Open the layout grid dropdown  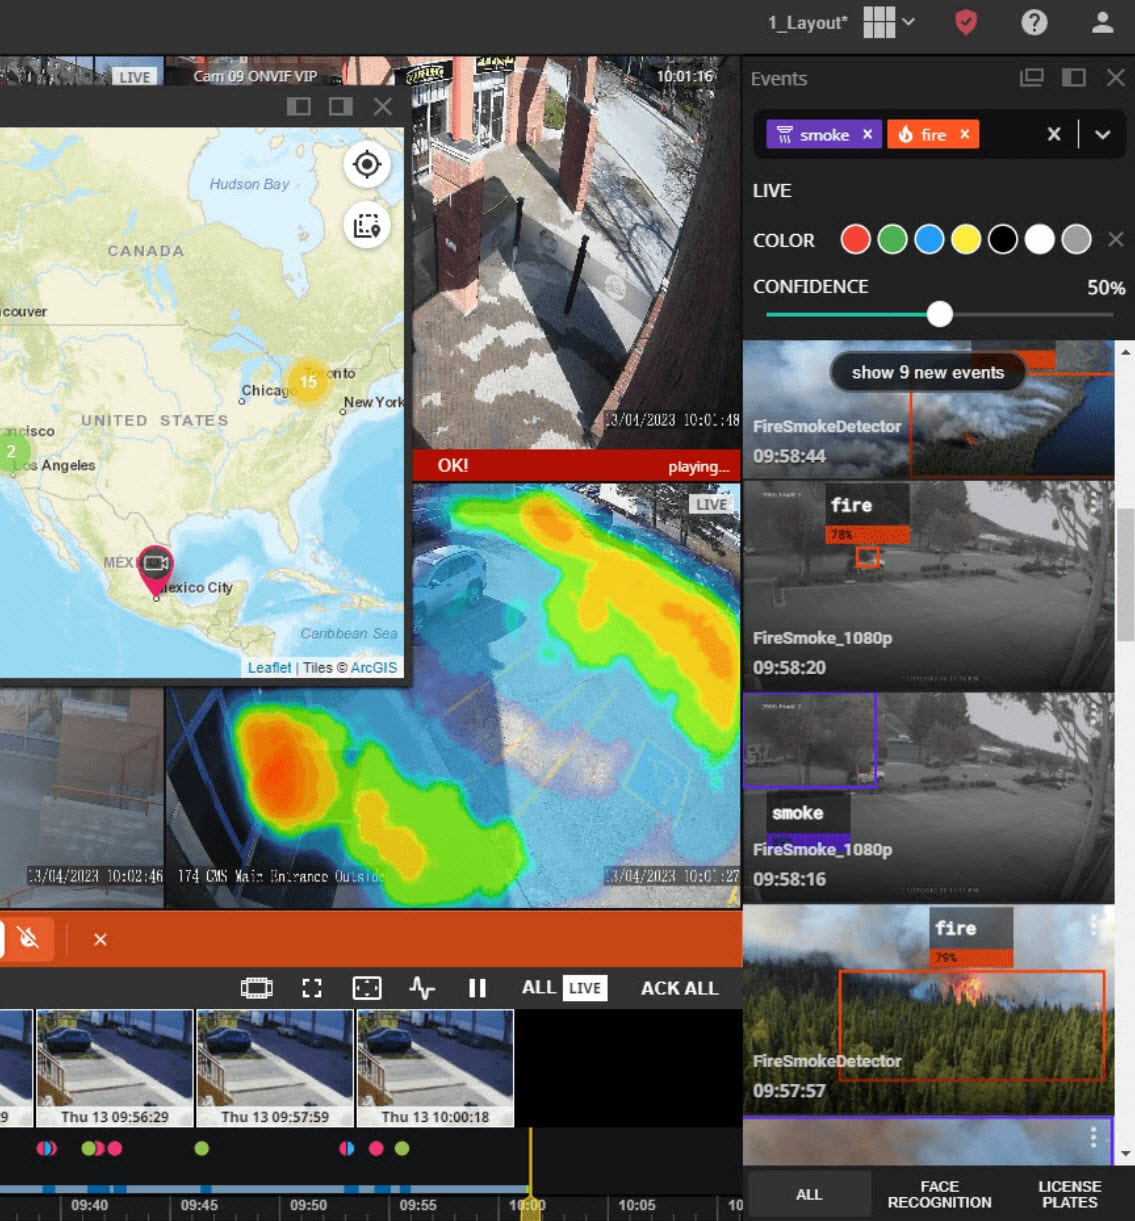(x=888, y=22)
